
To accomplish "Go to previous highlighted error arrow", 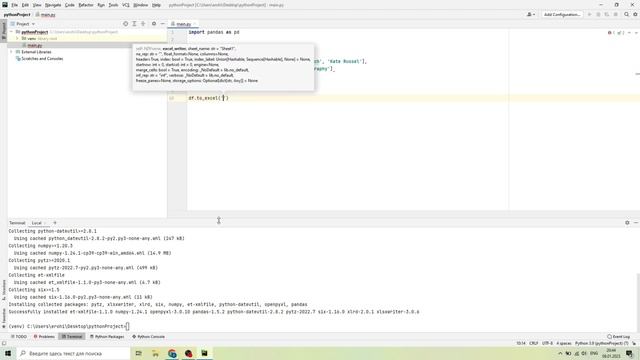I will (x=629, y=33).
